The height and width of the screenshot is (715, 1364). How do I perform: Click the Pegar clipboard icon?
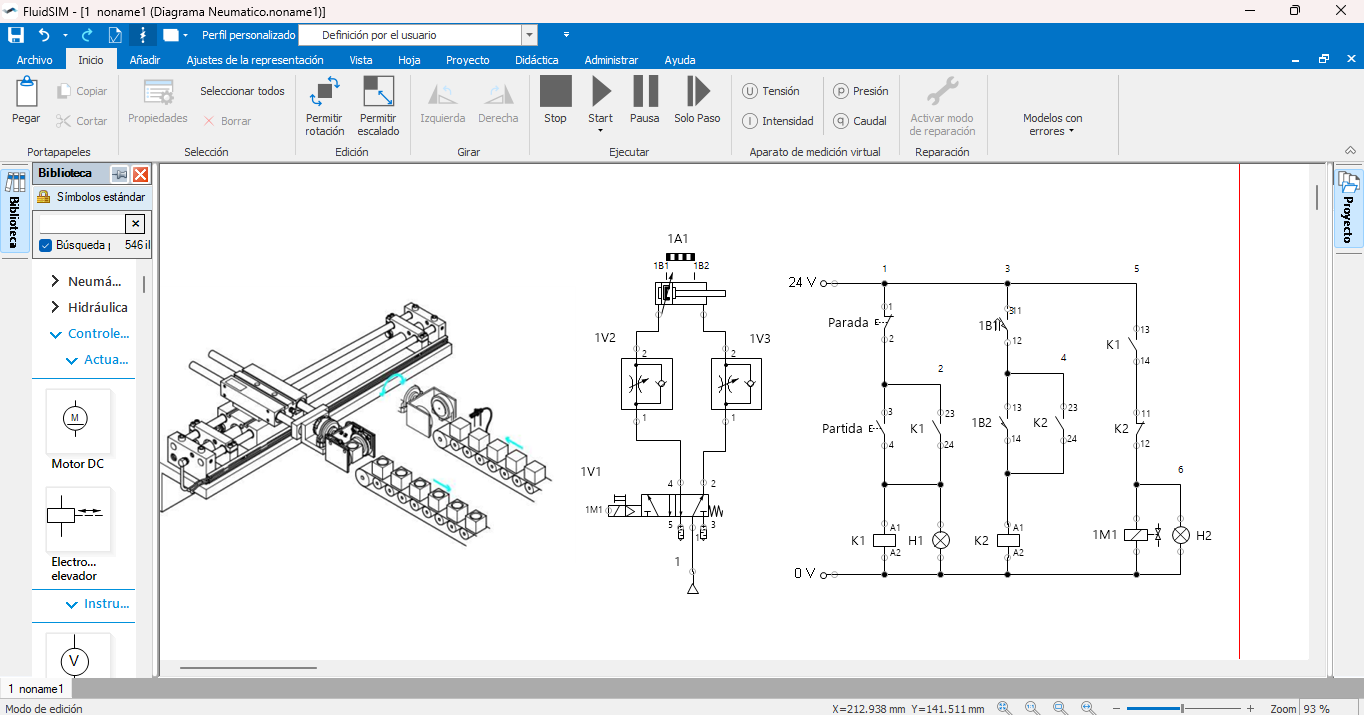[26, 93]
